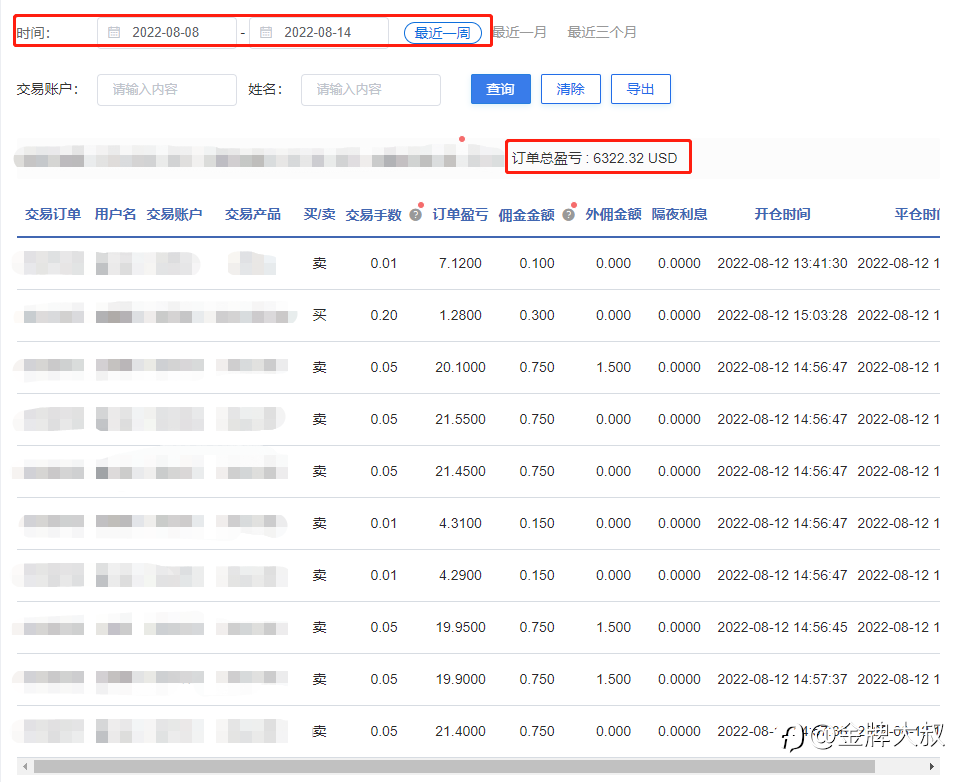Click the 0.100 commission cell
956x782 pixels.
537,263
